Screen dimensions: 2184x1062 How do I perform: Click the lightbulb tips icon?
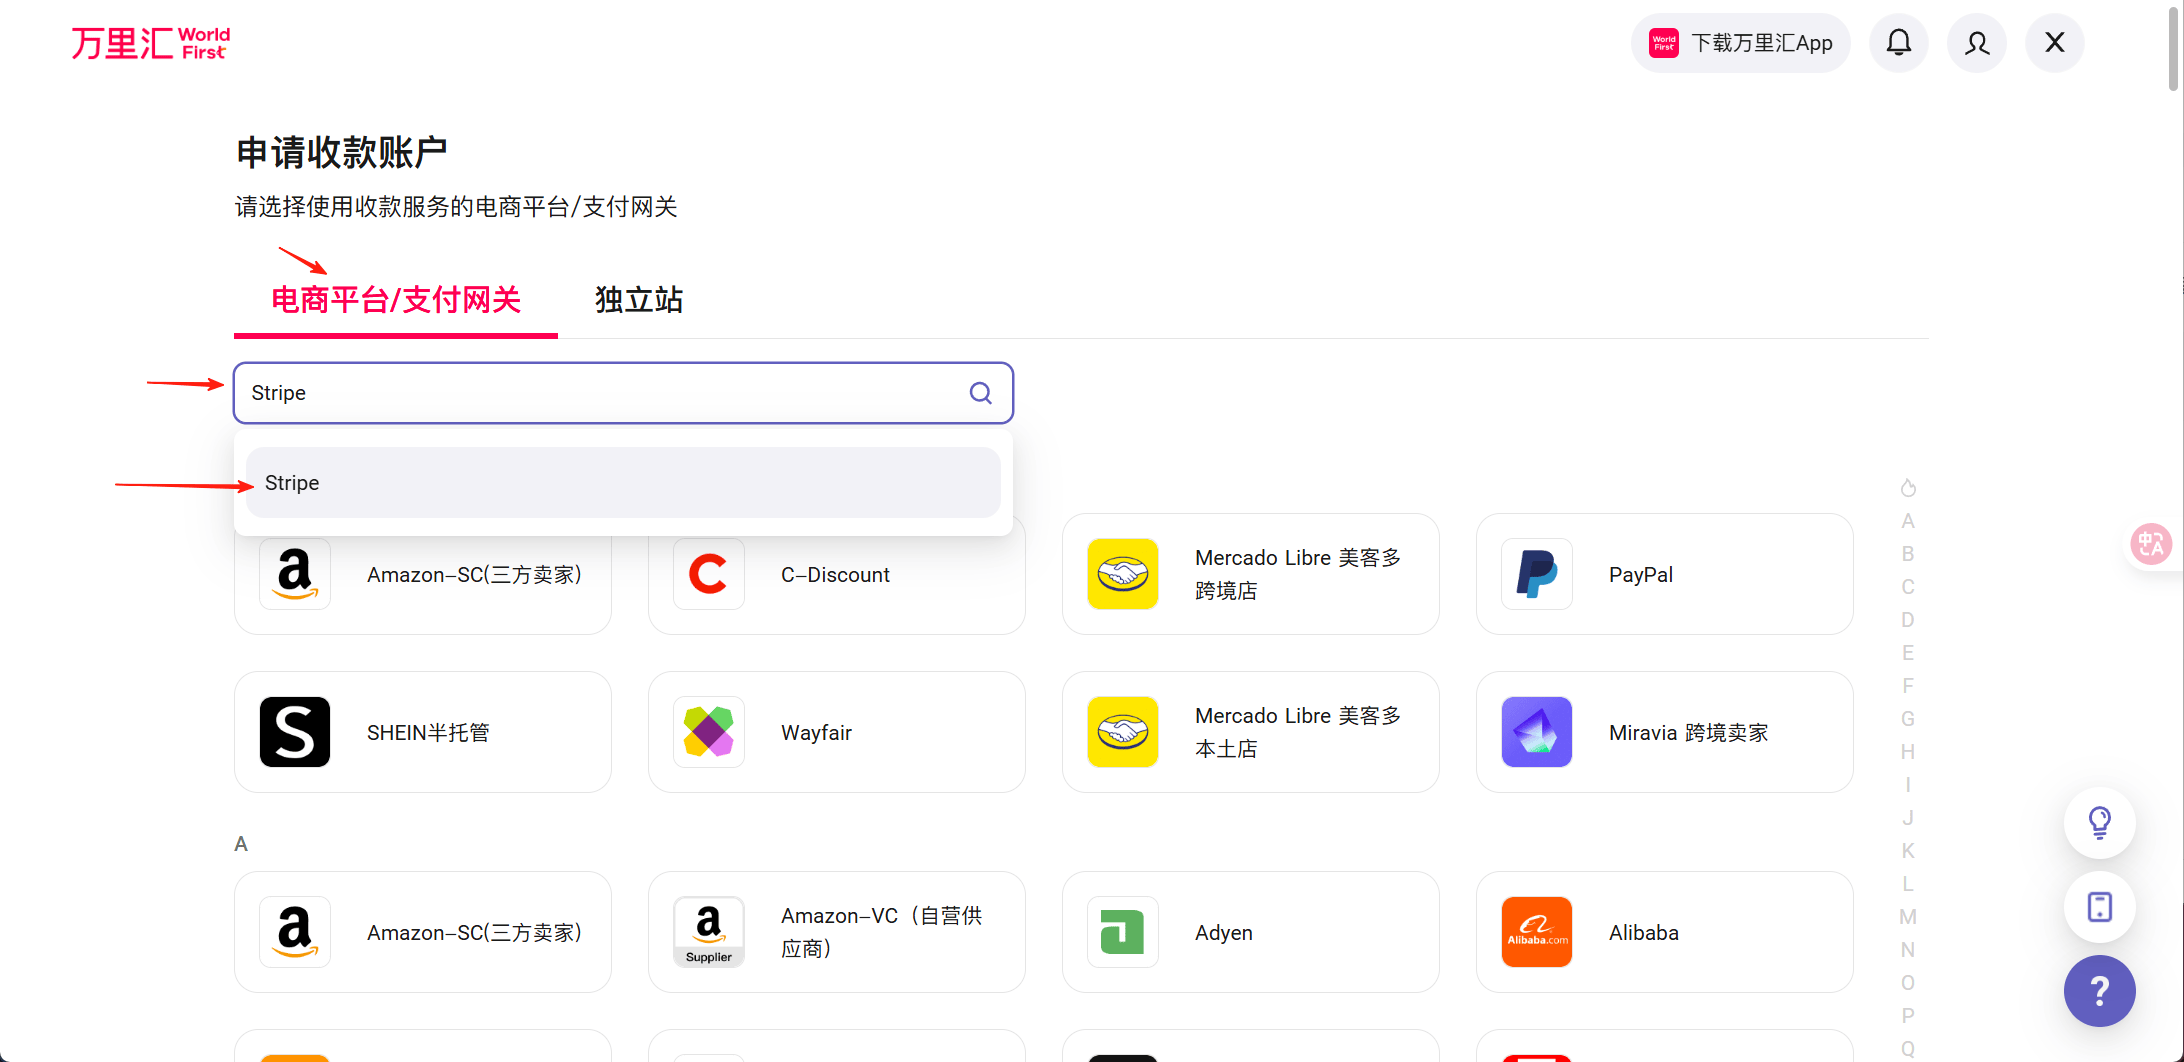(x=2099, y=822)
